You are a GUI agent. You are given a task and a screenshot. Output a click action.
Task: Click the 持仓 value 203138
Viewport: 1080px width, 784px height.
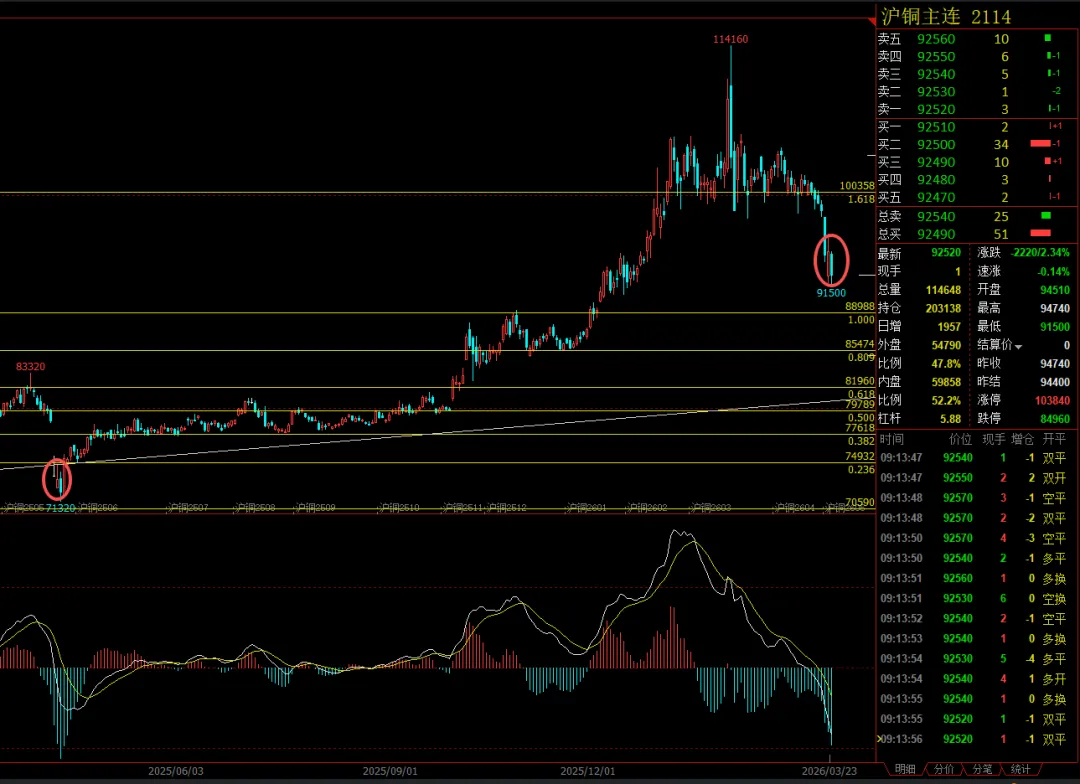[943, 309]
